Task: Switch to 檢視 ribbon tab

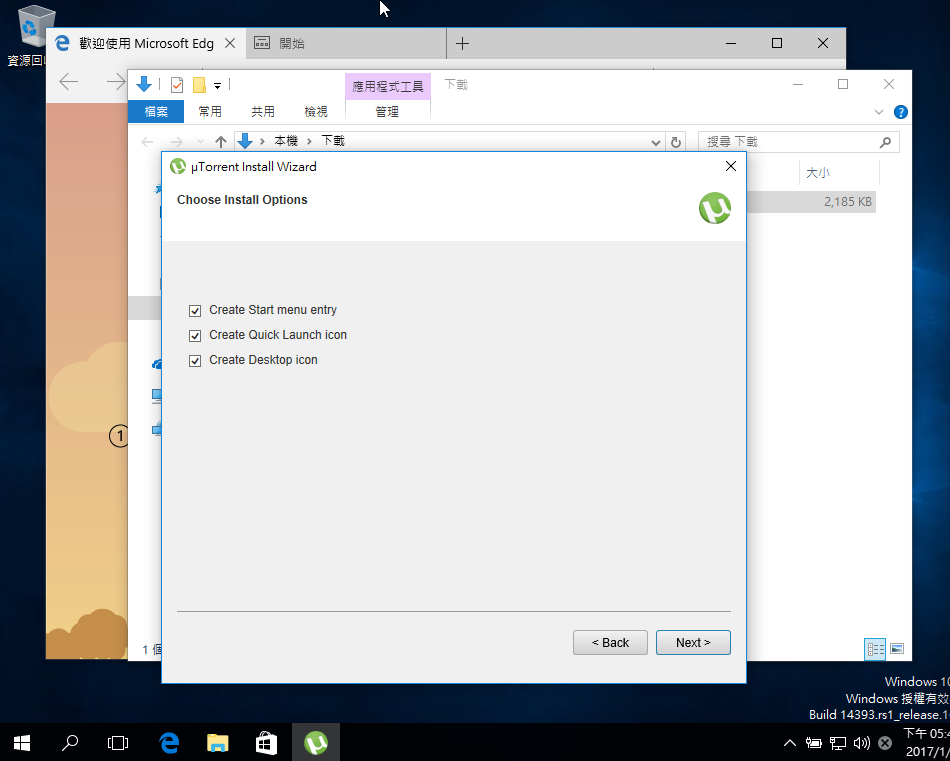Action: click(316, 112)
